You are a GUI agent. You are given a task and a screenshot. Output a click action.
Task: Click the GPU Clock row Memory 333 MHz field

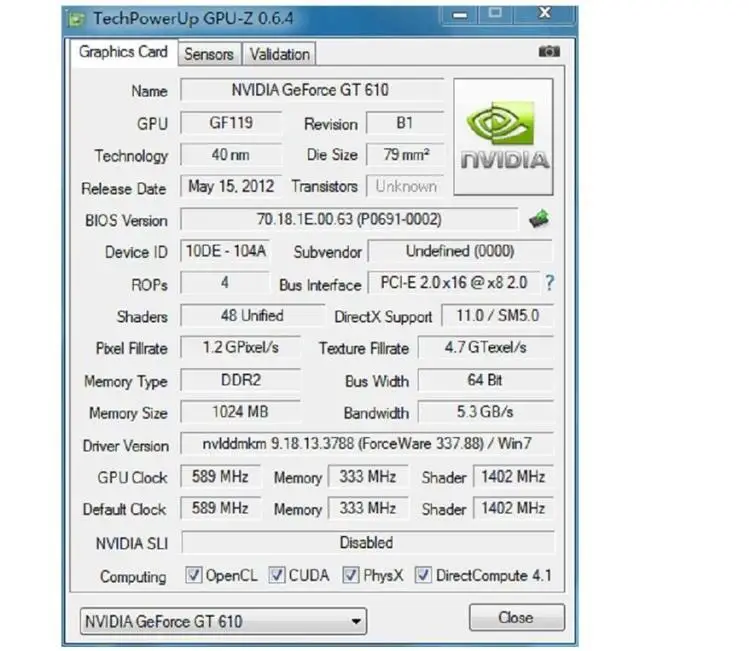[368, 476]
